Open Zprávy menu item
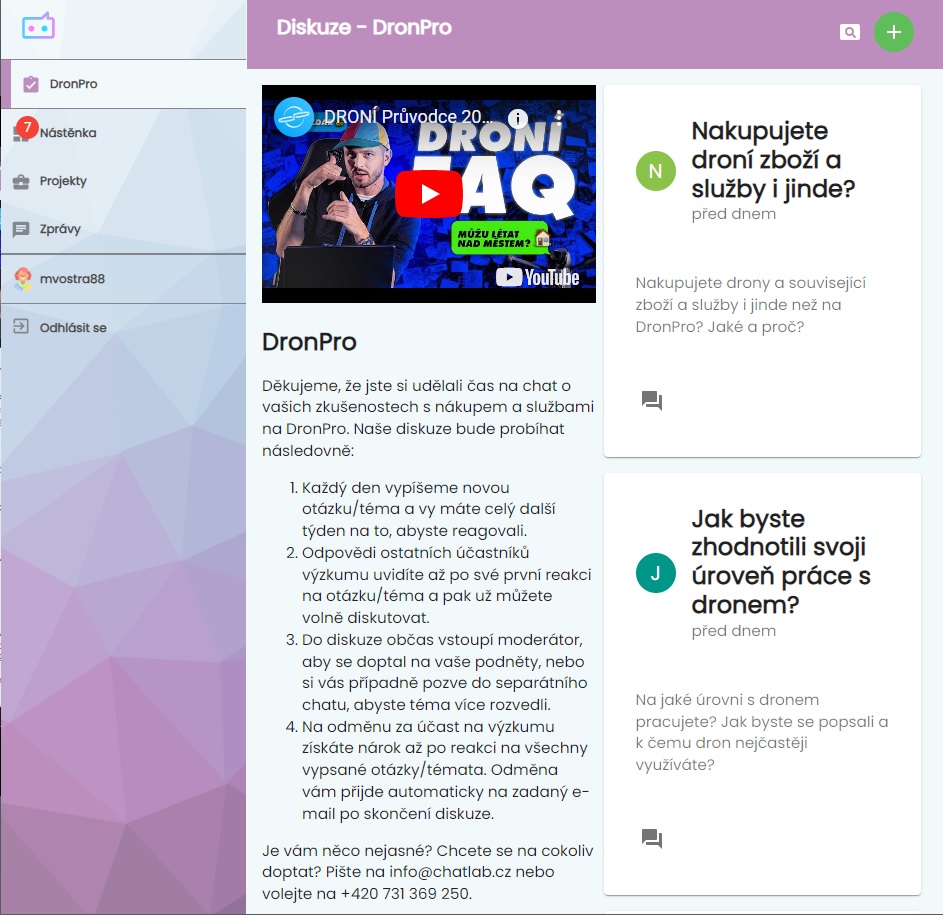 point(124,229)
